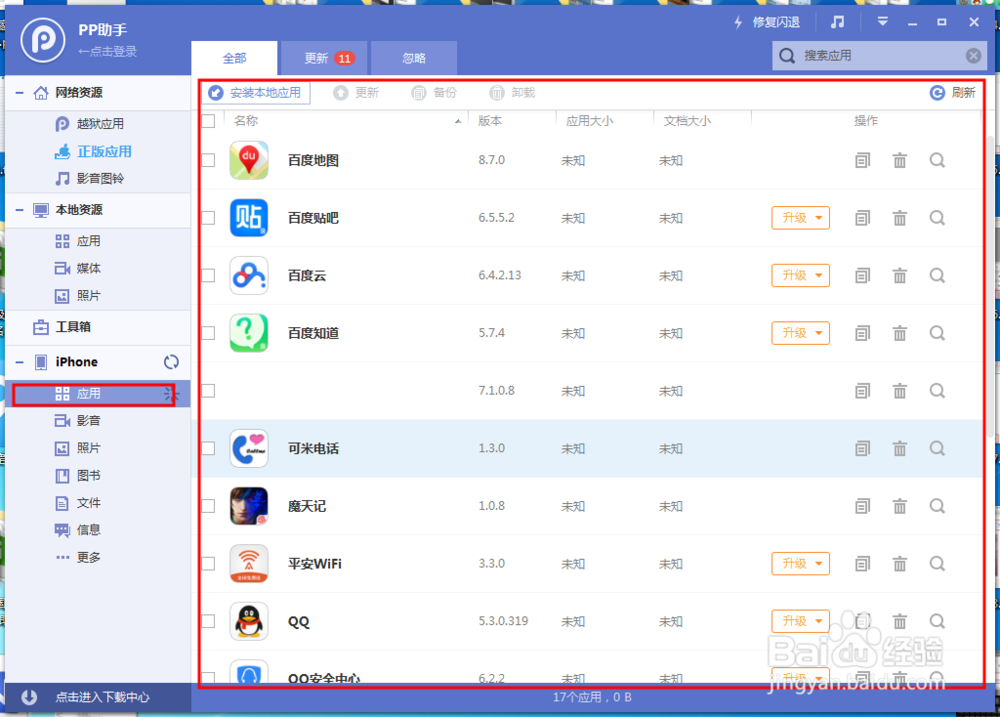
Task: Check the 魔天记 row checkbox
Action: [x=209, y=506]
